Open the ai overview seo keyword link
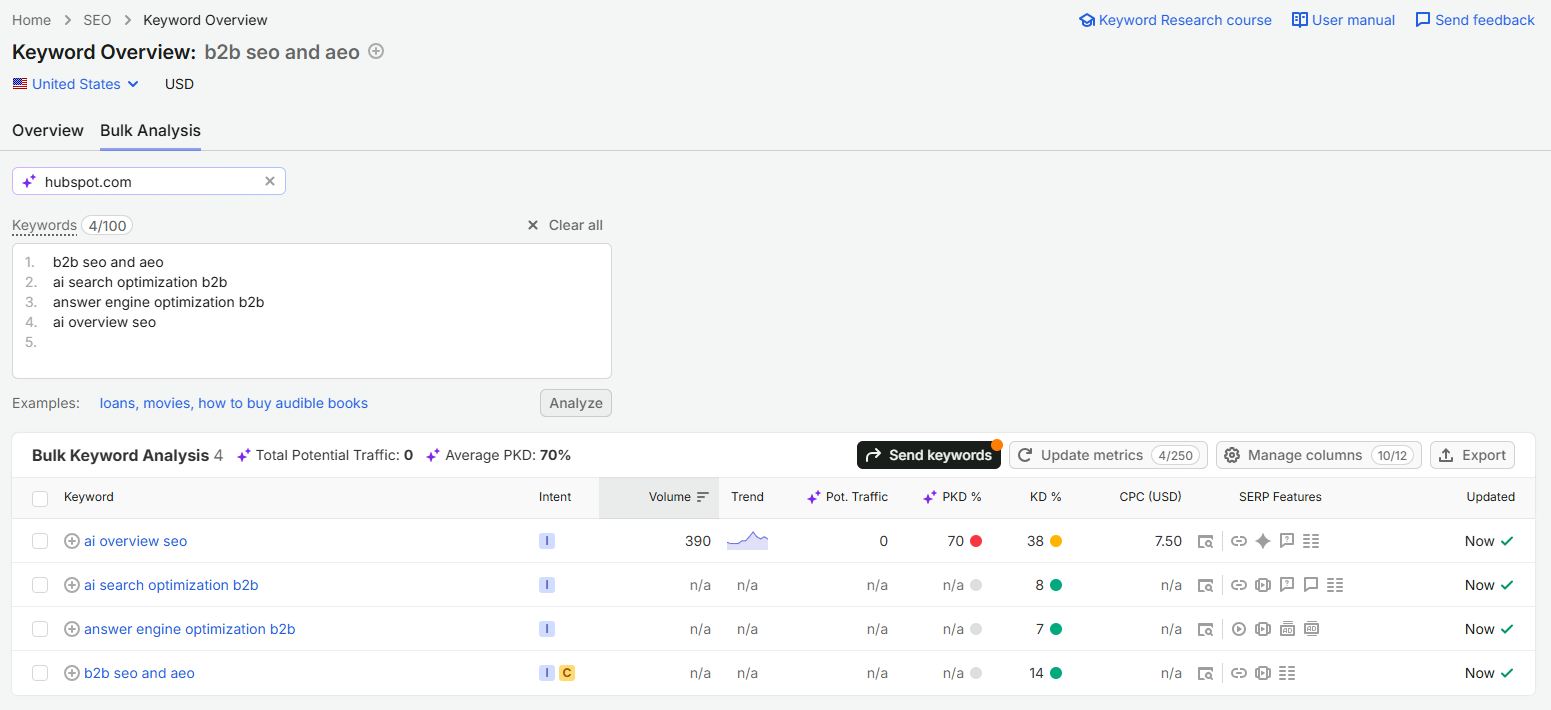This screenshot has width=1551, height=710. 136,541
